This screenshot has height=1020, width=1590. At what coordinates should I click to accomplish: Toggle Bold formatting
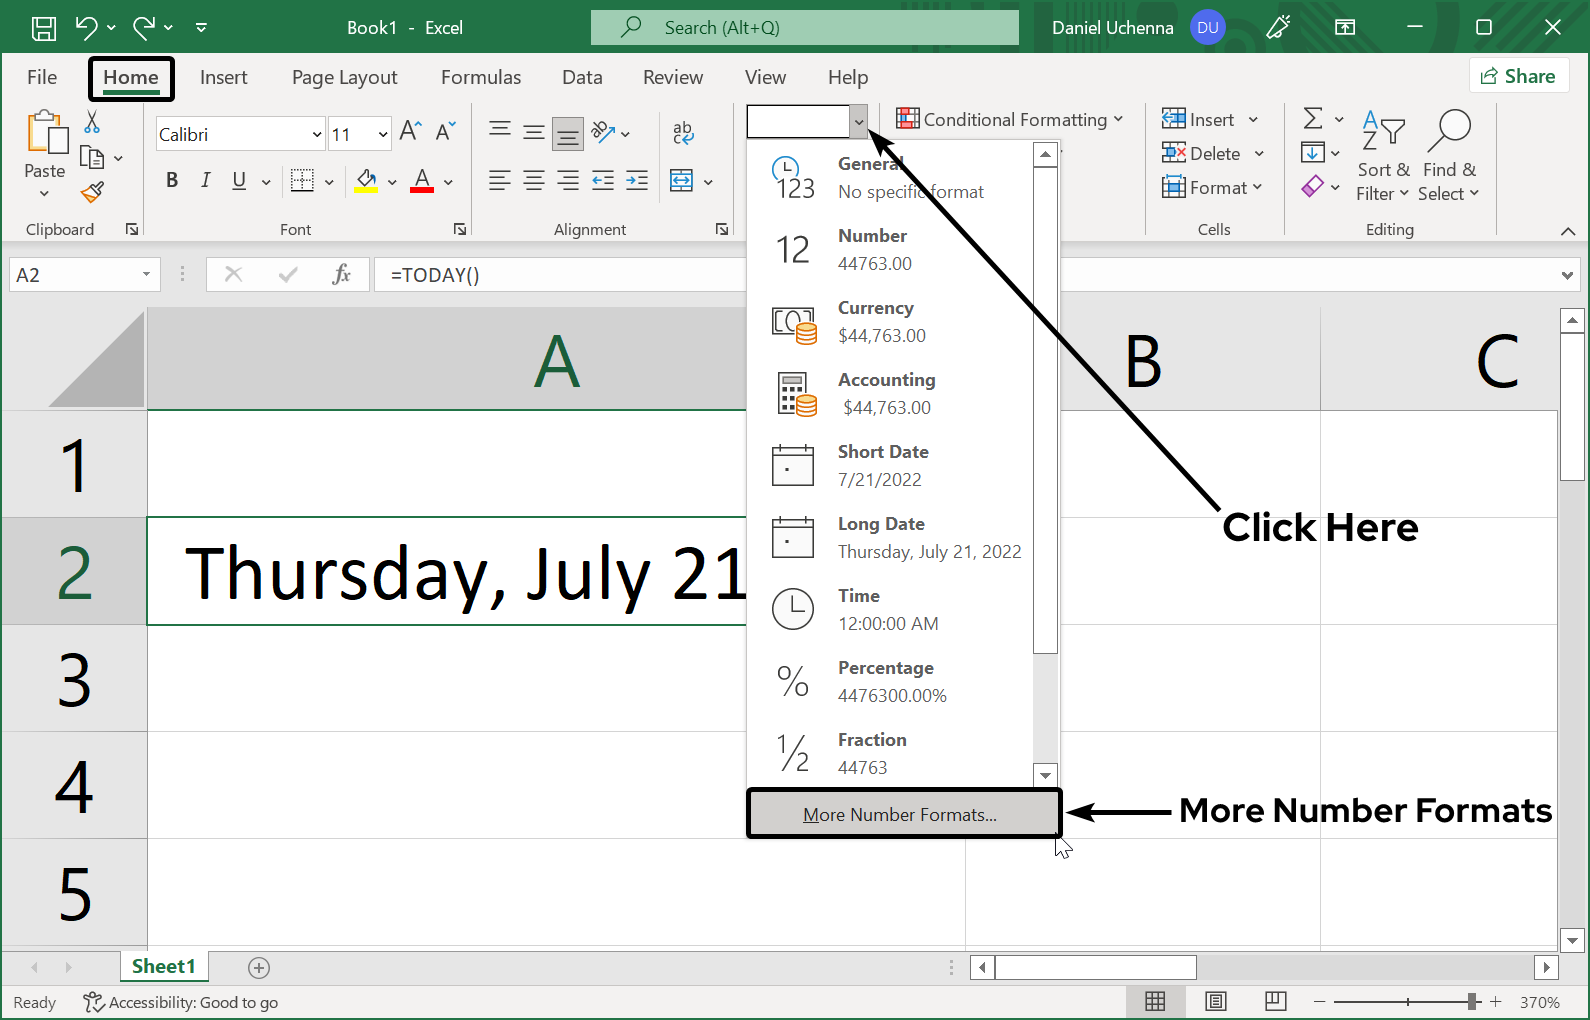(x=172, y=181)
